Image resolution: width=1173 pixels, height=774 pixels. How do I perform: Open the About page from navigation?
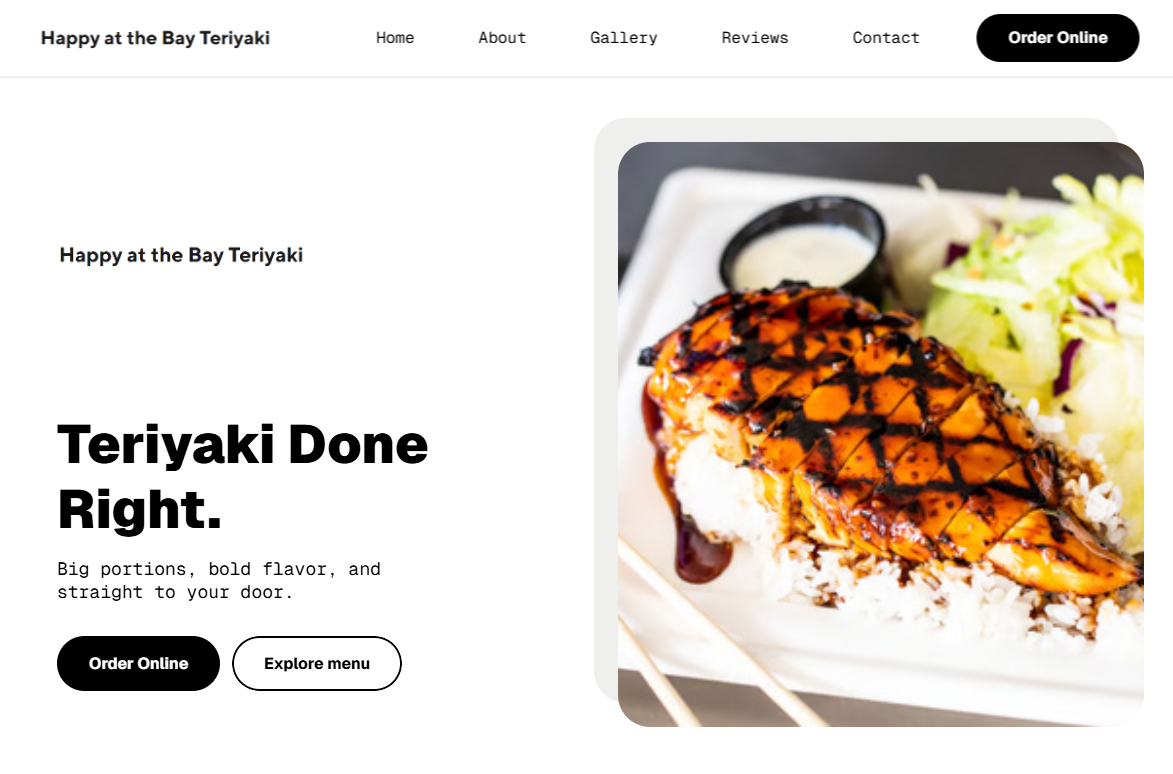[x=502, y=38]
